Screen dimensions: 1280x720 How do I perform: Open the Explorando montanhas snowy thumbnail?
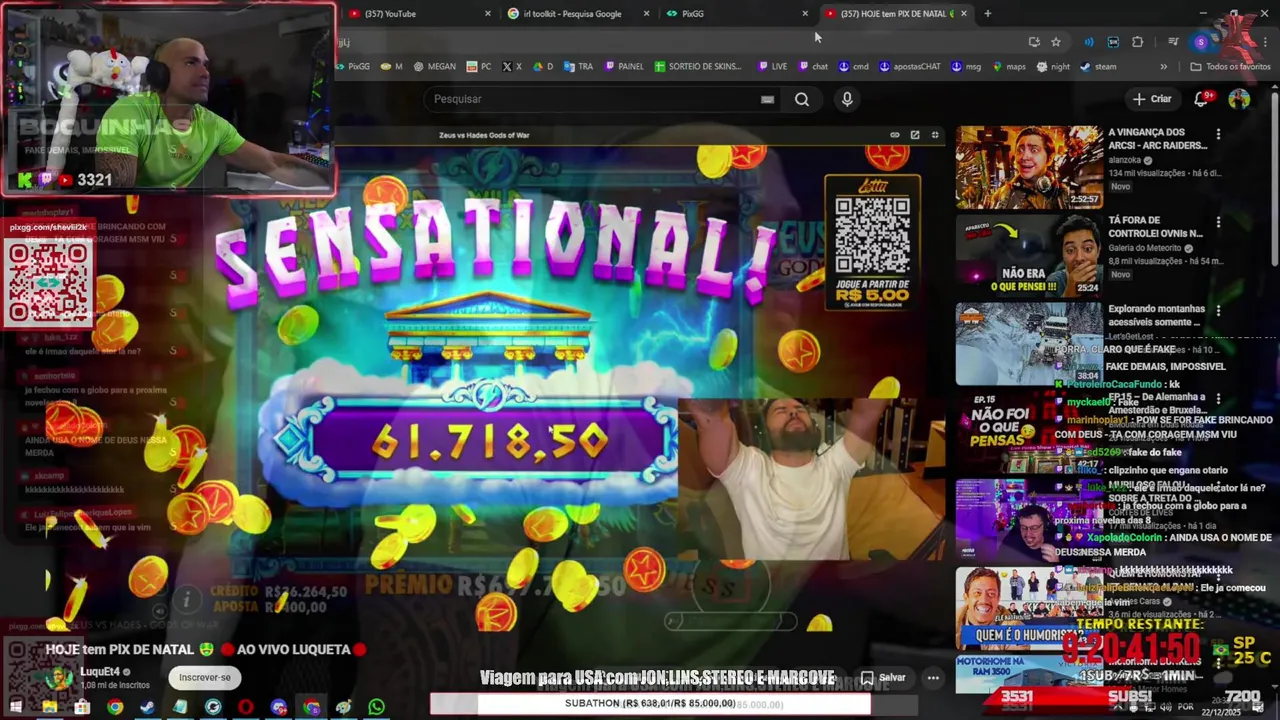[1029, 344]
